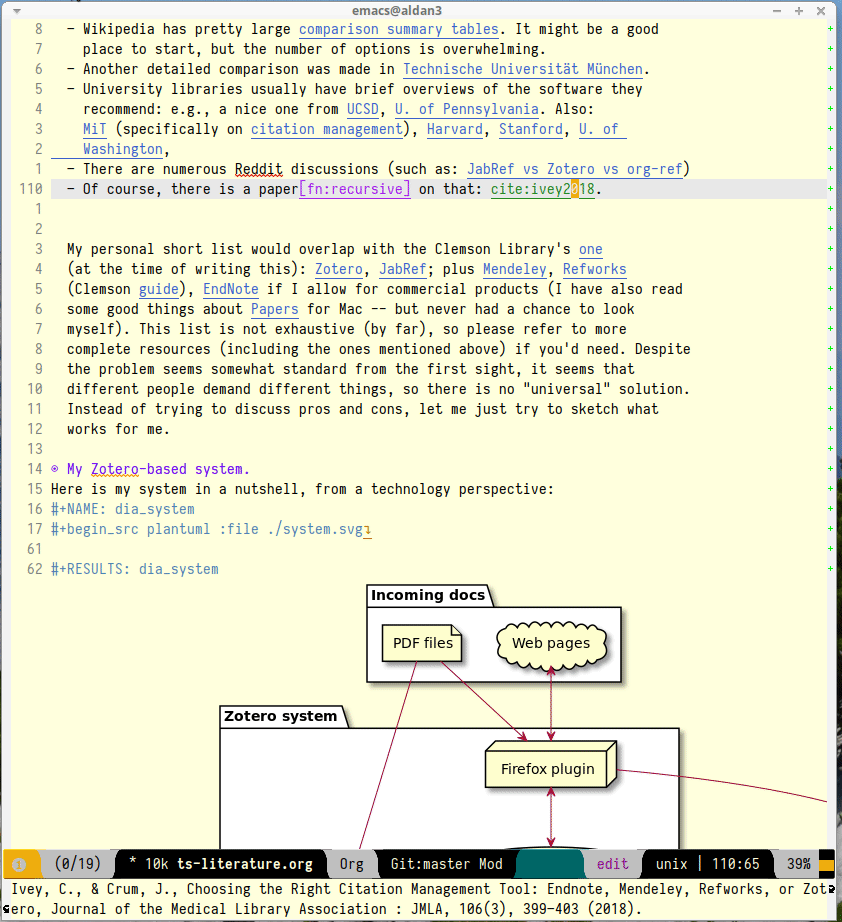This screenshot has width=842, height=922.
Task: Click the '39%' buffer position indicator
Action: coord(799,864)
